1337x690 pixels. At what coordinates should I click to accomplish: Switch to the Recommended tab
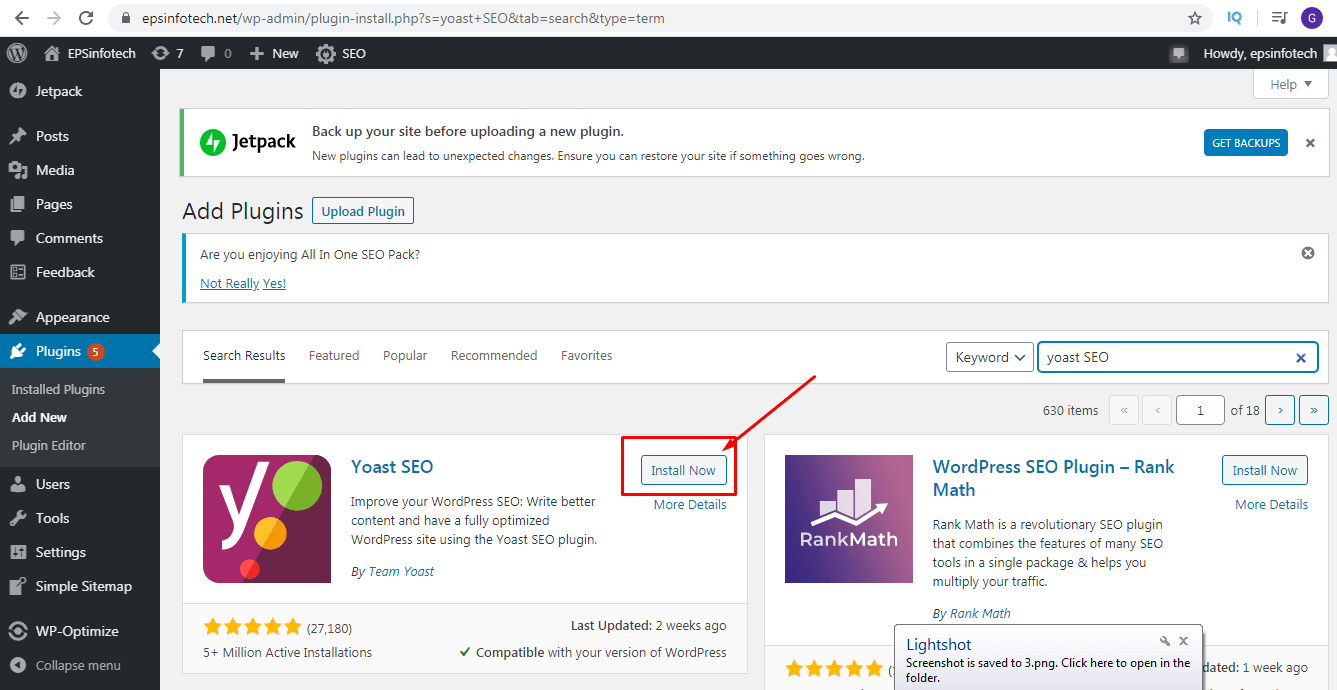[x=494, y=356]
